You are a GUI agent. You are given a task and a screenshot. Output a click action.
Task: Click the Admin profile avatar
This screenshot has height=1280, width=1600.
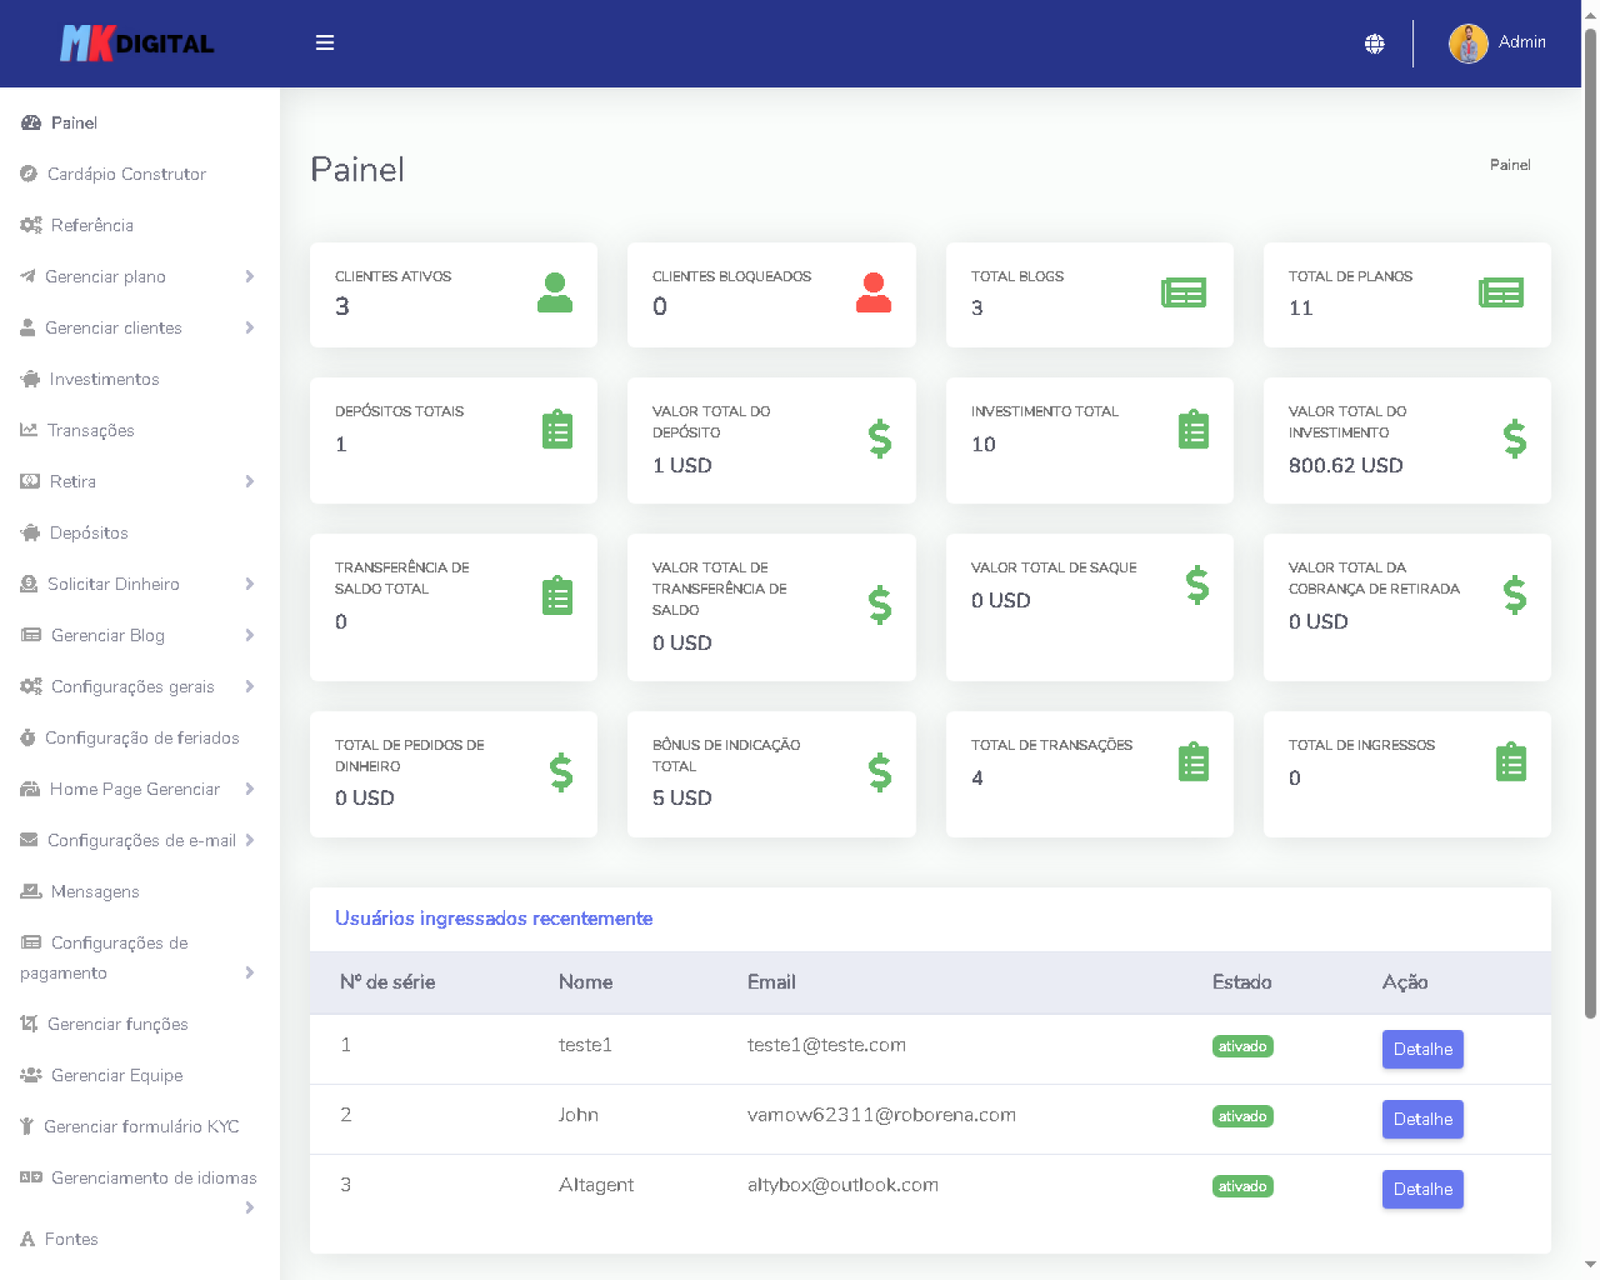[1467, 43]
